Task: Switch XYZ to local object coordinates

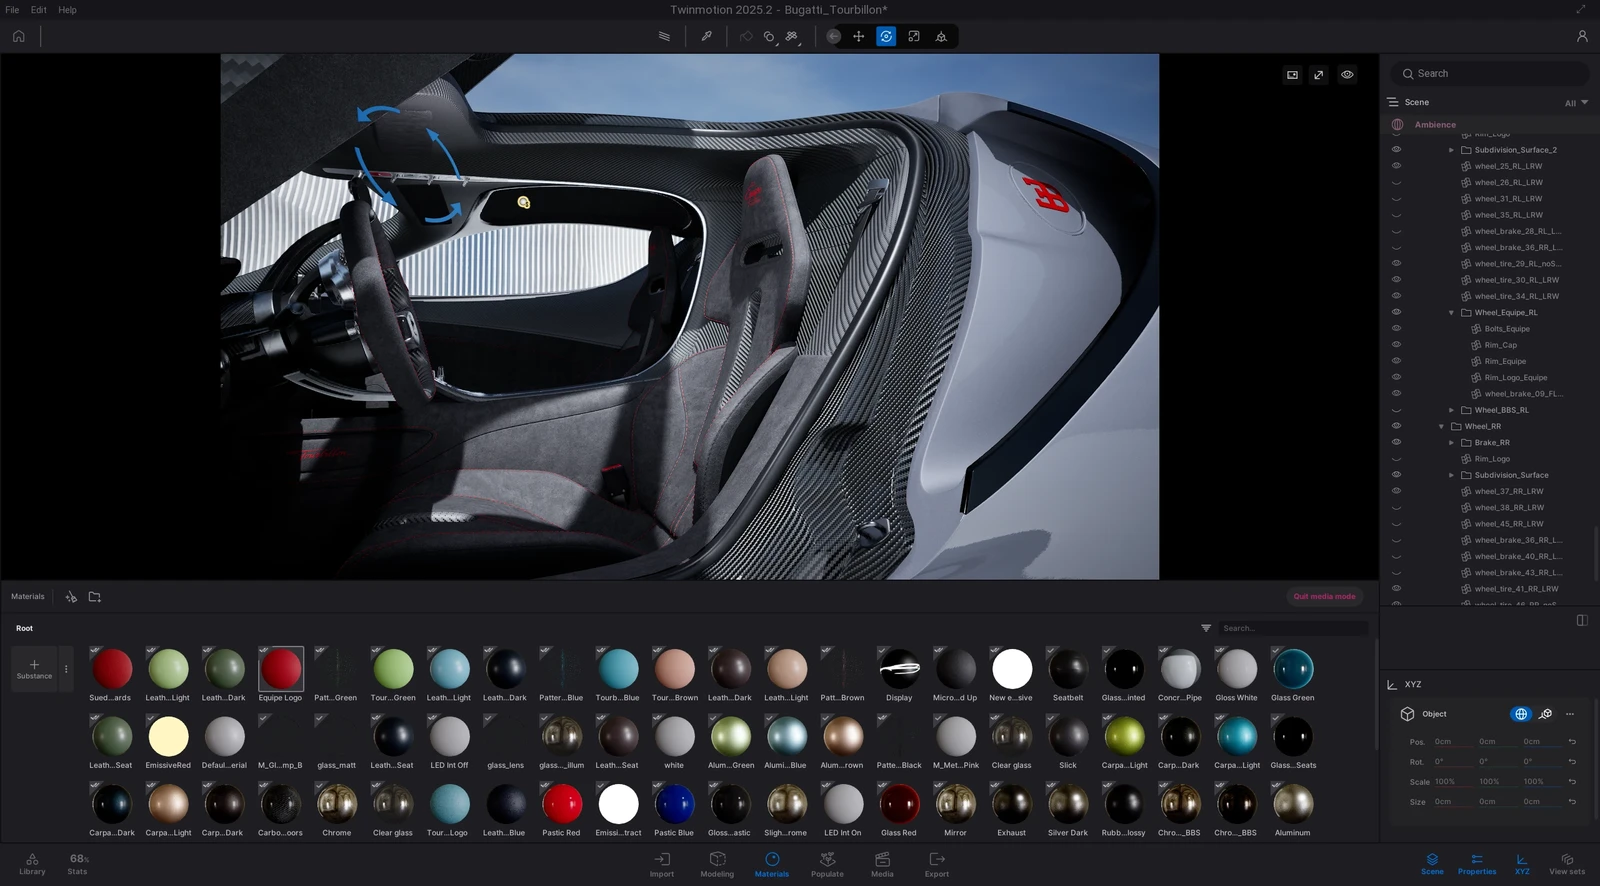Action: (1546, 714)
